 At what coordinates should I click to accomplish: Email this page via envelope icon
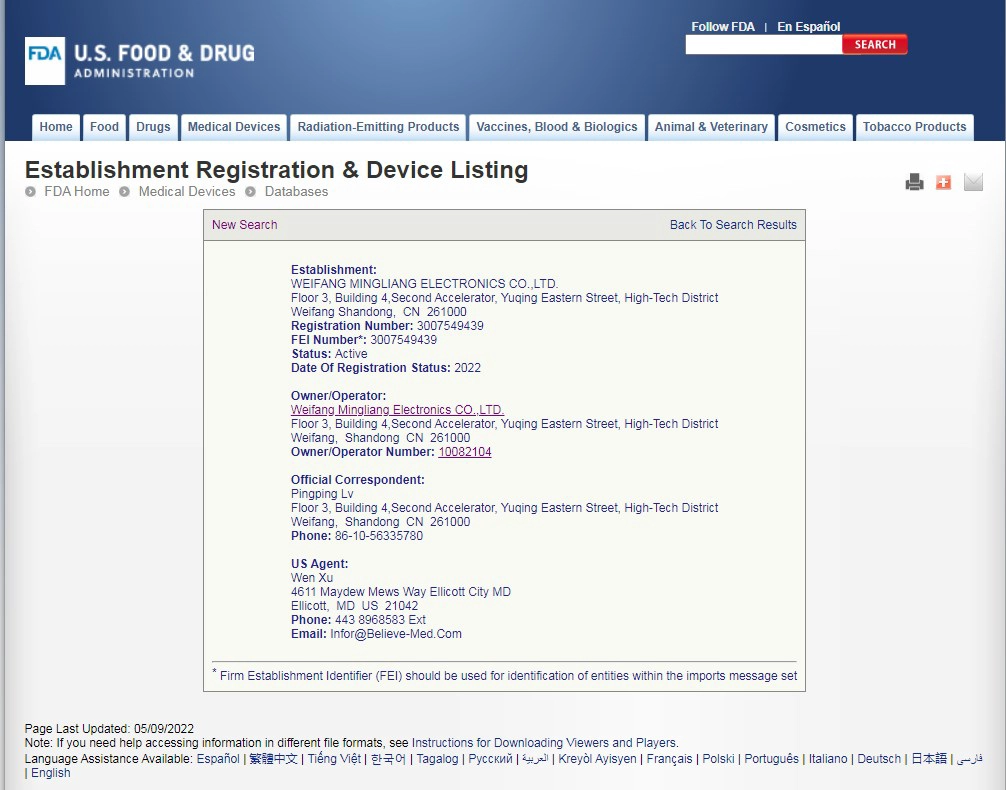point(973,182)
